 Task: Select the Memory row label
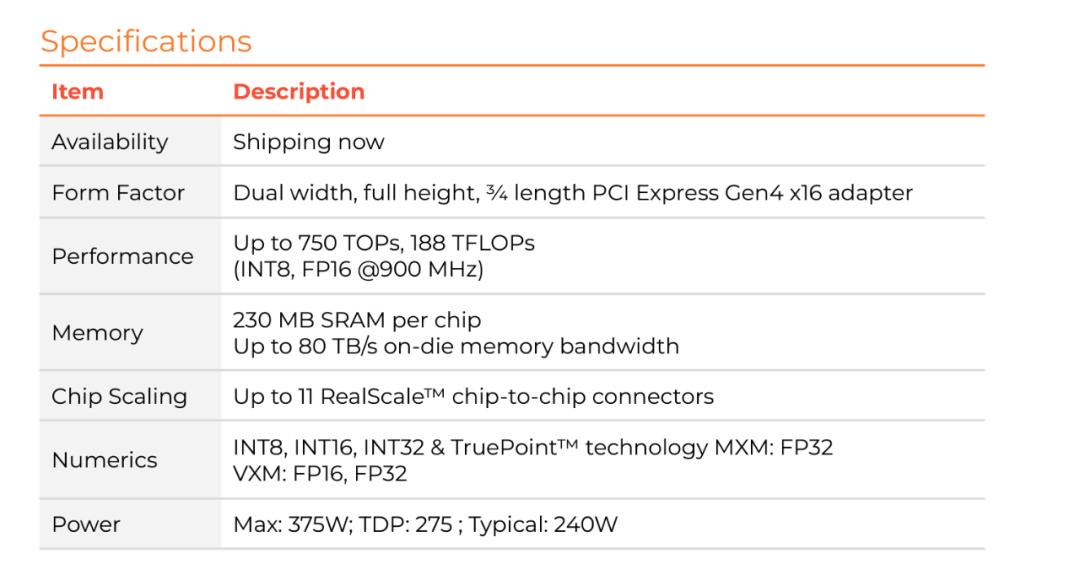[97, 333]
